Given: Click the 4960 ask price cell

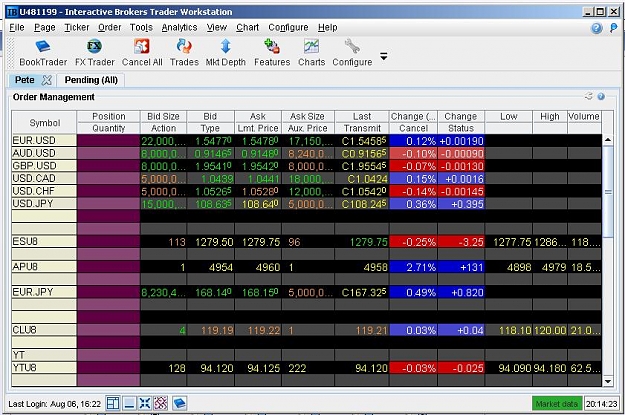Looking at the screenshot, I should pos(258,267).
